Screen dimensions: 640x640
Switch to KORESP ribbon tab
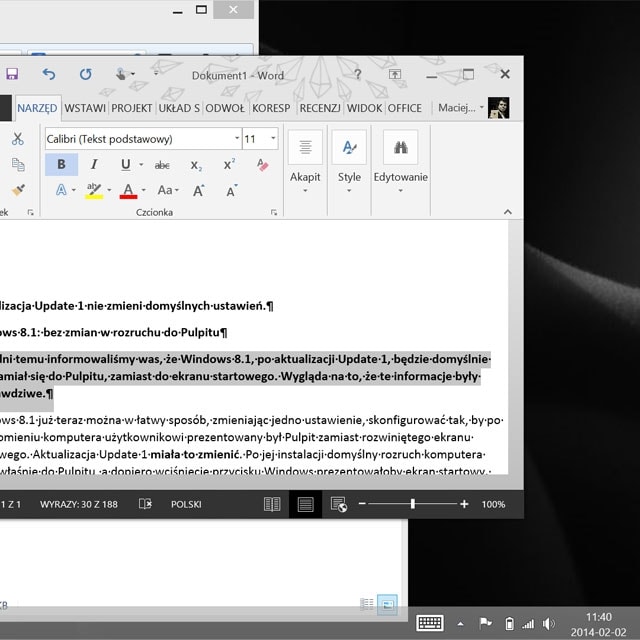tap(271, 108)
